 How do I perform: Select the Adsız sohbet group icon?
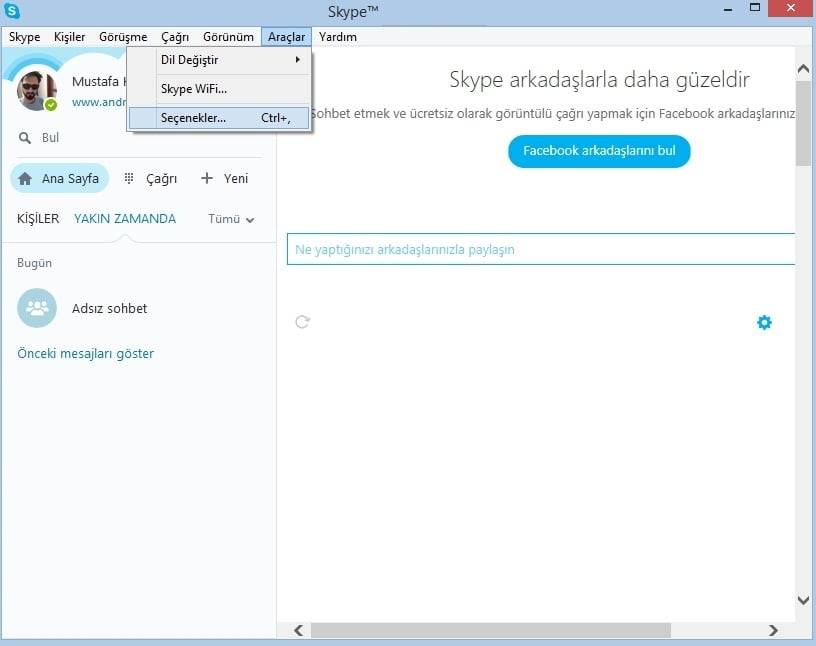click(x=37, y=308)
